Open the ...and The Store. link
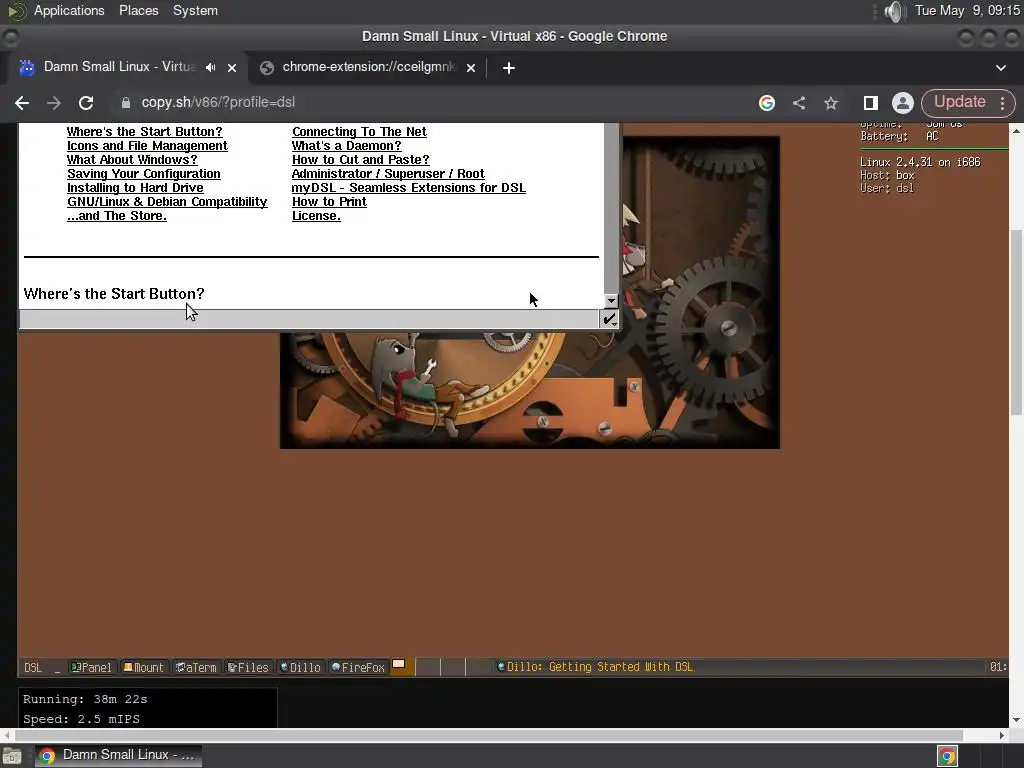 pos(117,216)
